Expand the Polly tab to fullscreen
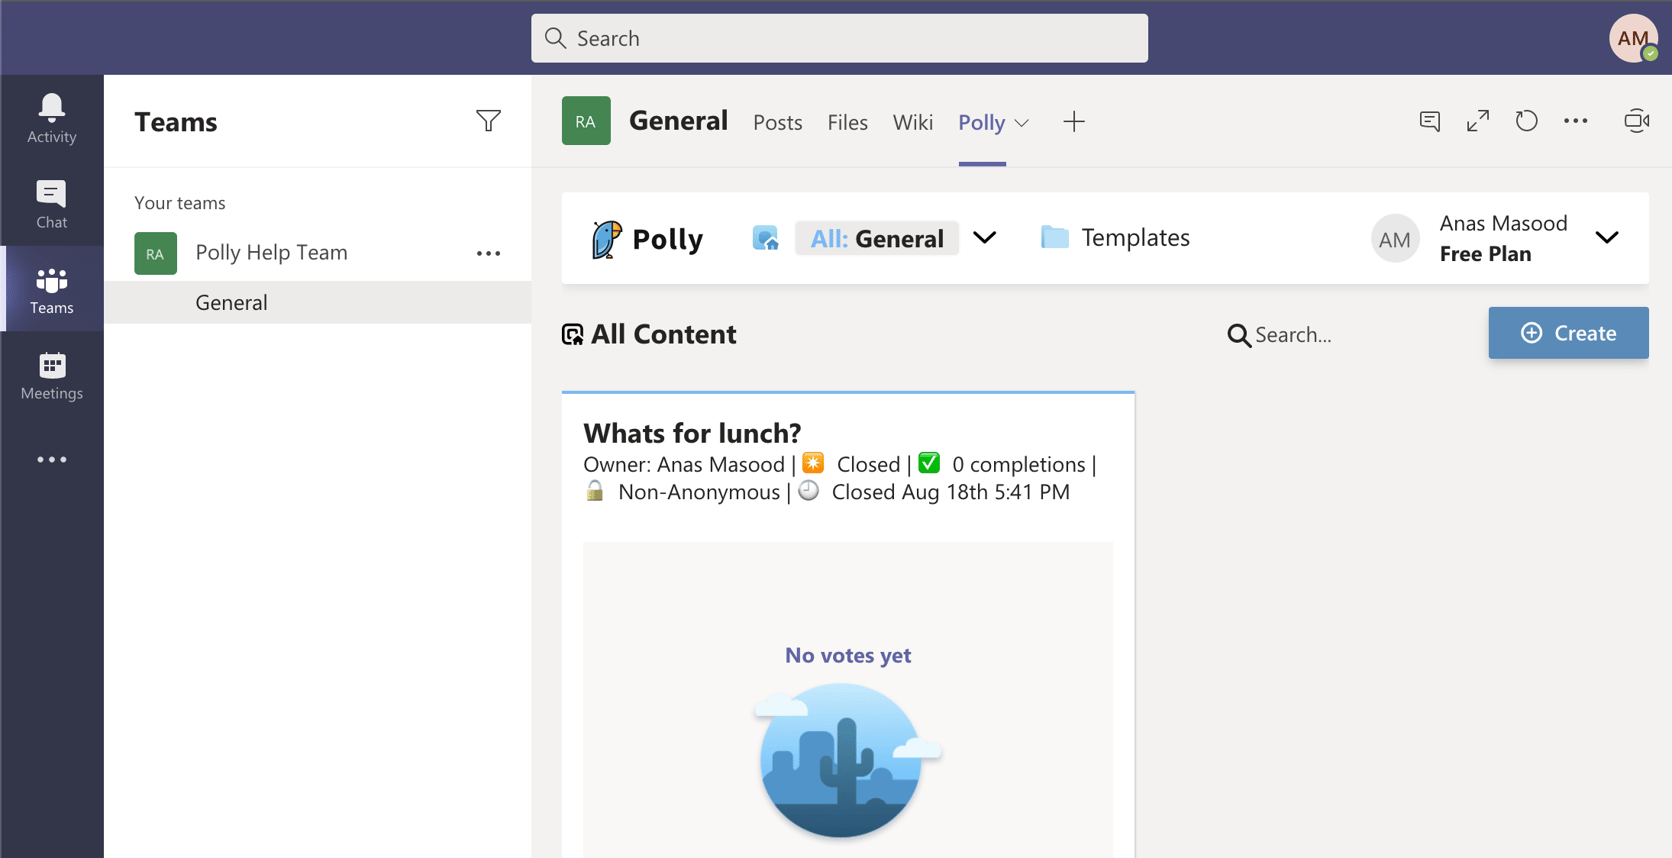1672x858 pixels. pyautogui.click(x=1477, y=120)
